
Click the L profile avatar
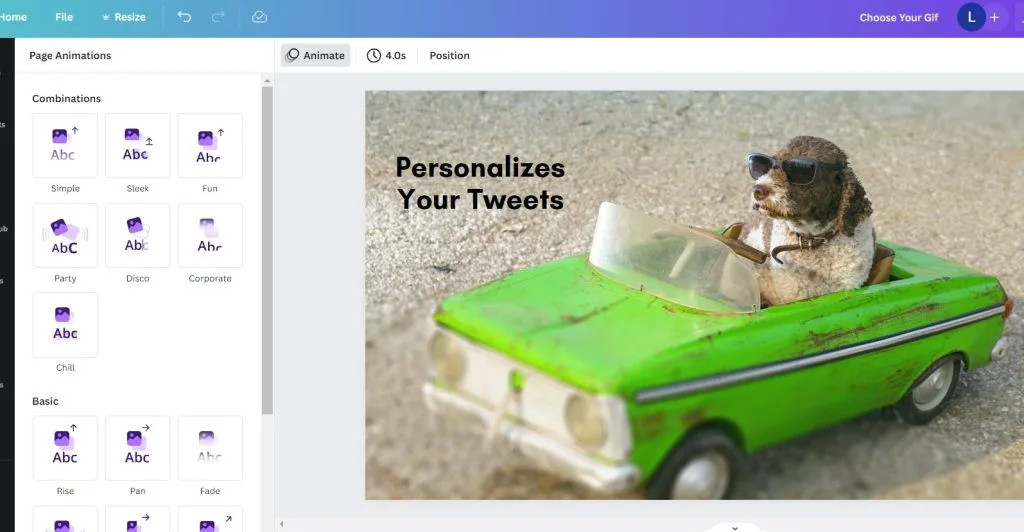[971, 17]
